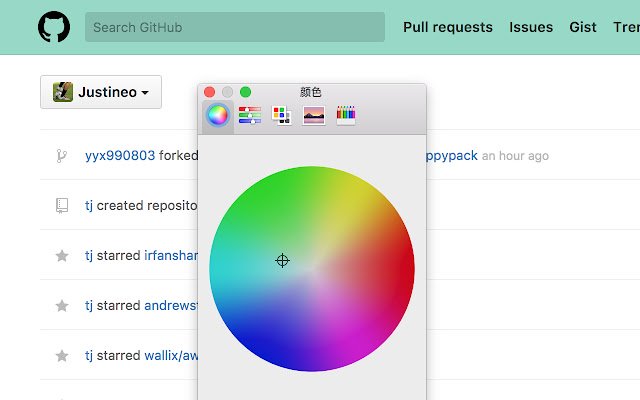The image size is (640, 400).
Task: Click the Justineo avatar image
Action: [x=63, y=92]
